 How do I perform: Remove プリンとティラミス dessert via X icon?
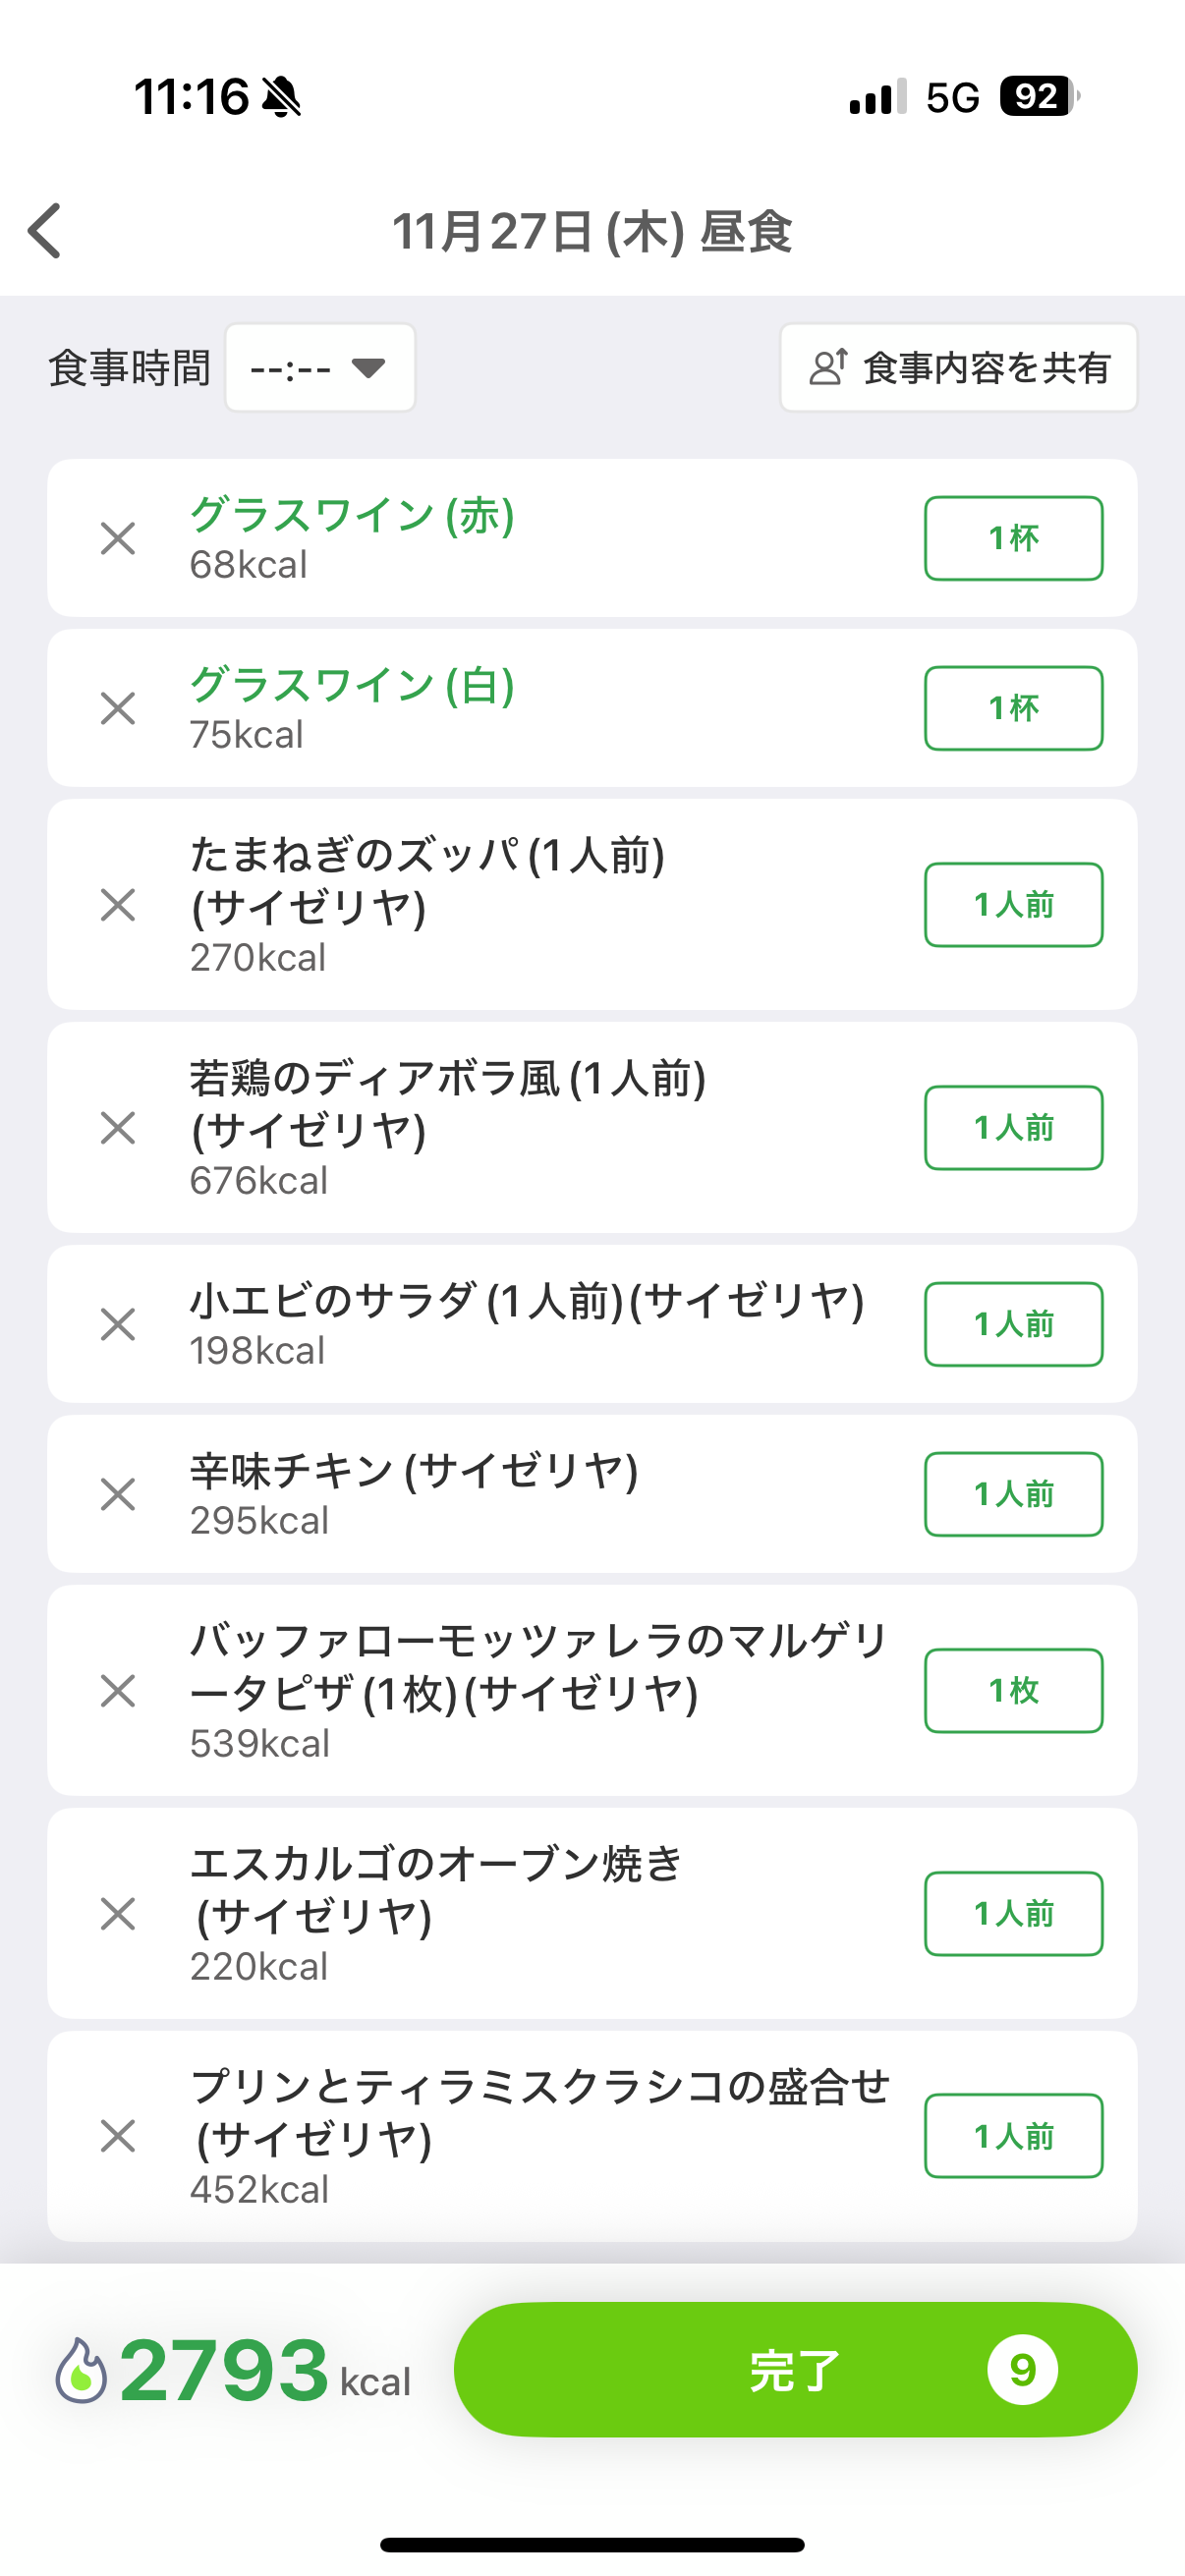118,2136
